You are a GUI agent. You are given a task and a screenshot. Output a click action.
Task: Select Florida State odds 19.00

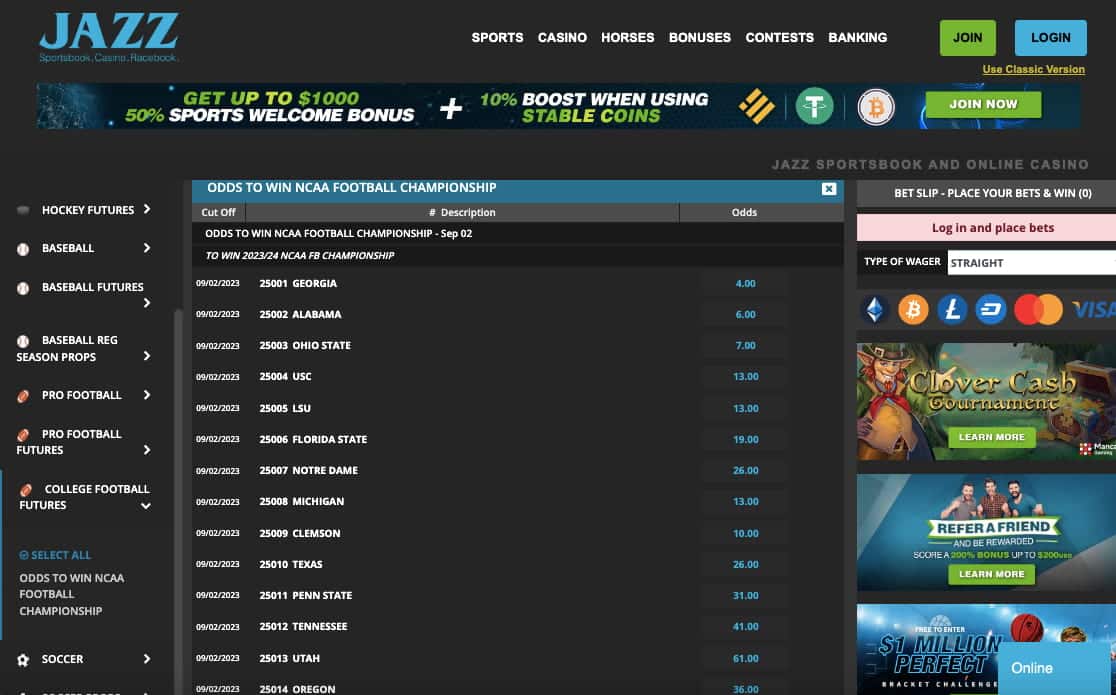pyautogui.click(x=745, y=439)
